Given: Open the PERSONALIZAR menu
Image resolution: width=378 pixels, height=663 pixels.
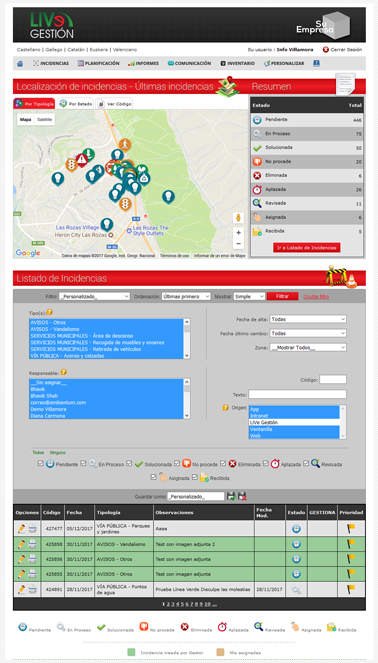Looking at the screenshot, I should tap(284, 63).
